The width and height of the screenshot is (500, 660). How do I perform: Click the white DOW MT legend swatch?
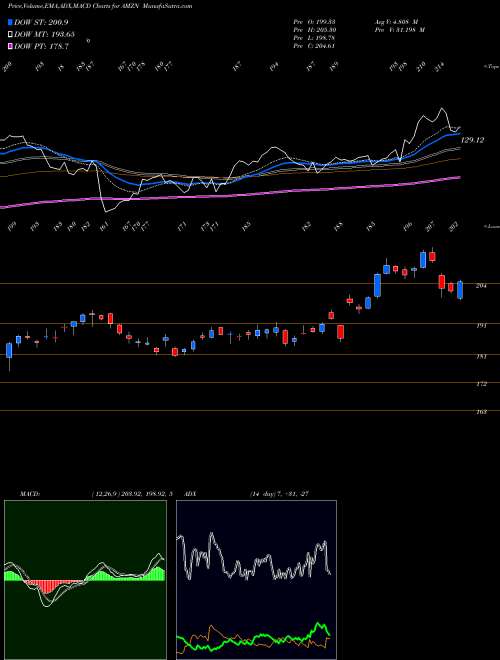pyautogui.click(x=11, y=34)
